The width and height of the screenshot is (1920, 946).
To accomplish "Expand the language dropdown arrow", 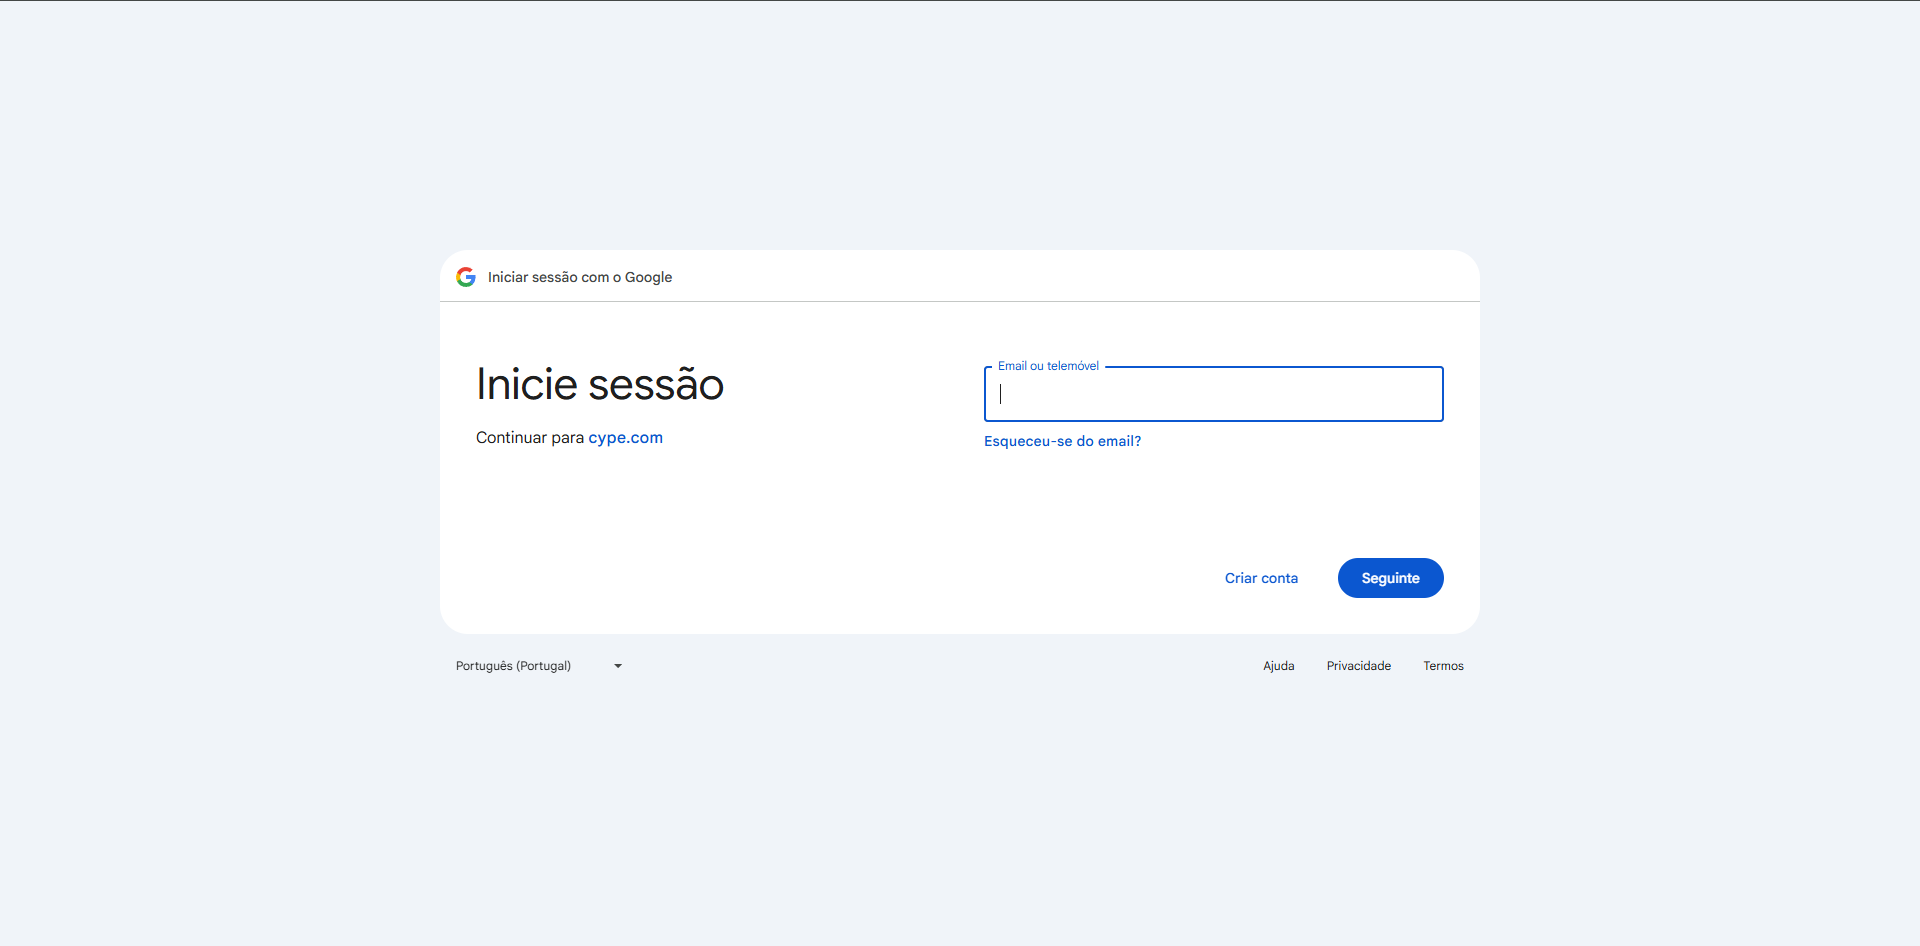I will click(618, 666).
